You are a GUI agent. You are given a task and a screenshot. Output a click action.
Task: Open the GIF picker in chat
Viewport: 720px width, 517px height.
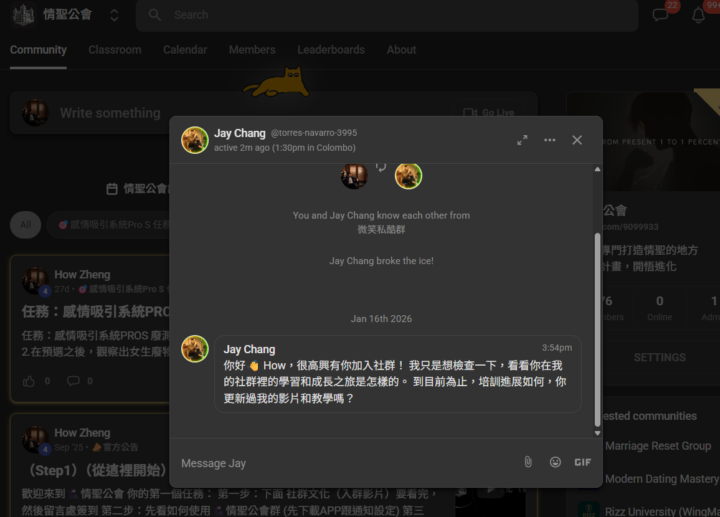point(583,462)
